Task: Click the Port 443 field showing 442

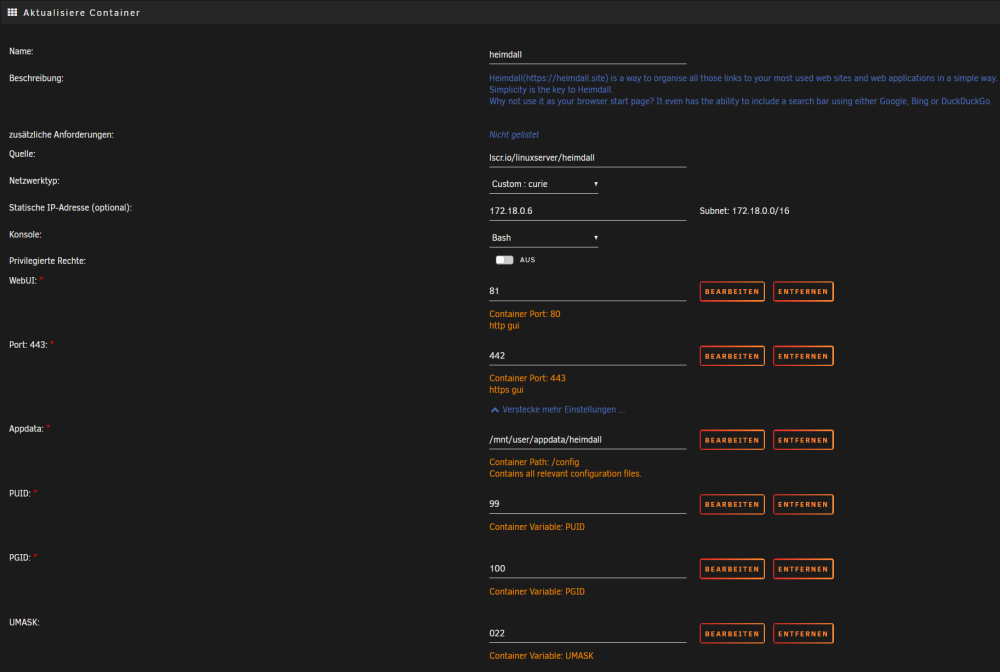Action: [x=587, y=356]
